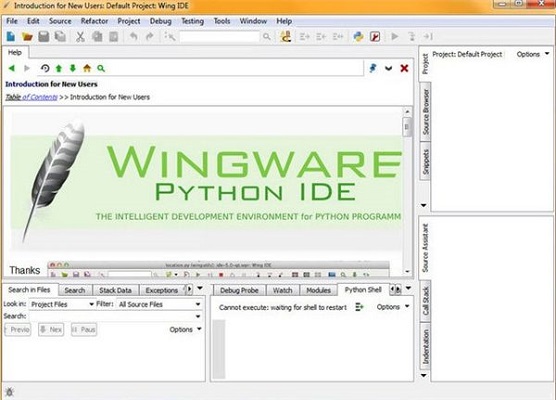Search the Help docs with green magnifier
Image resolution: width=556 pixels, height=400 pixels.
101,68
